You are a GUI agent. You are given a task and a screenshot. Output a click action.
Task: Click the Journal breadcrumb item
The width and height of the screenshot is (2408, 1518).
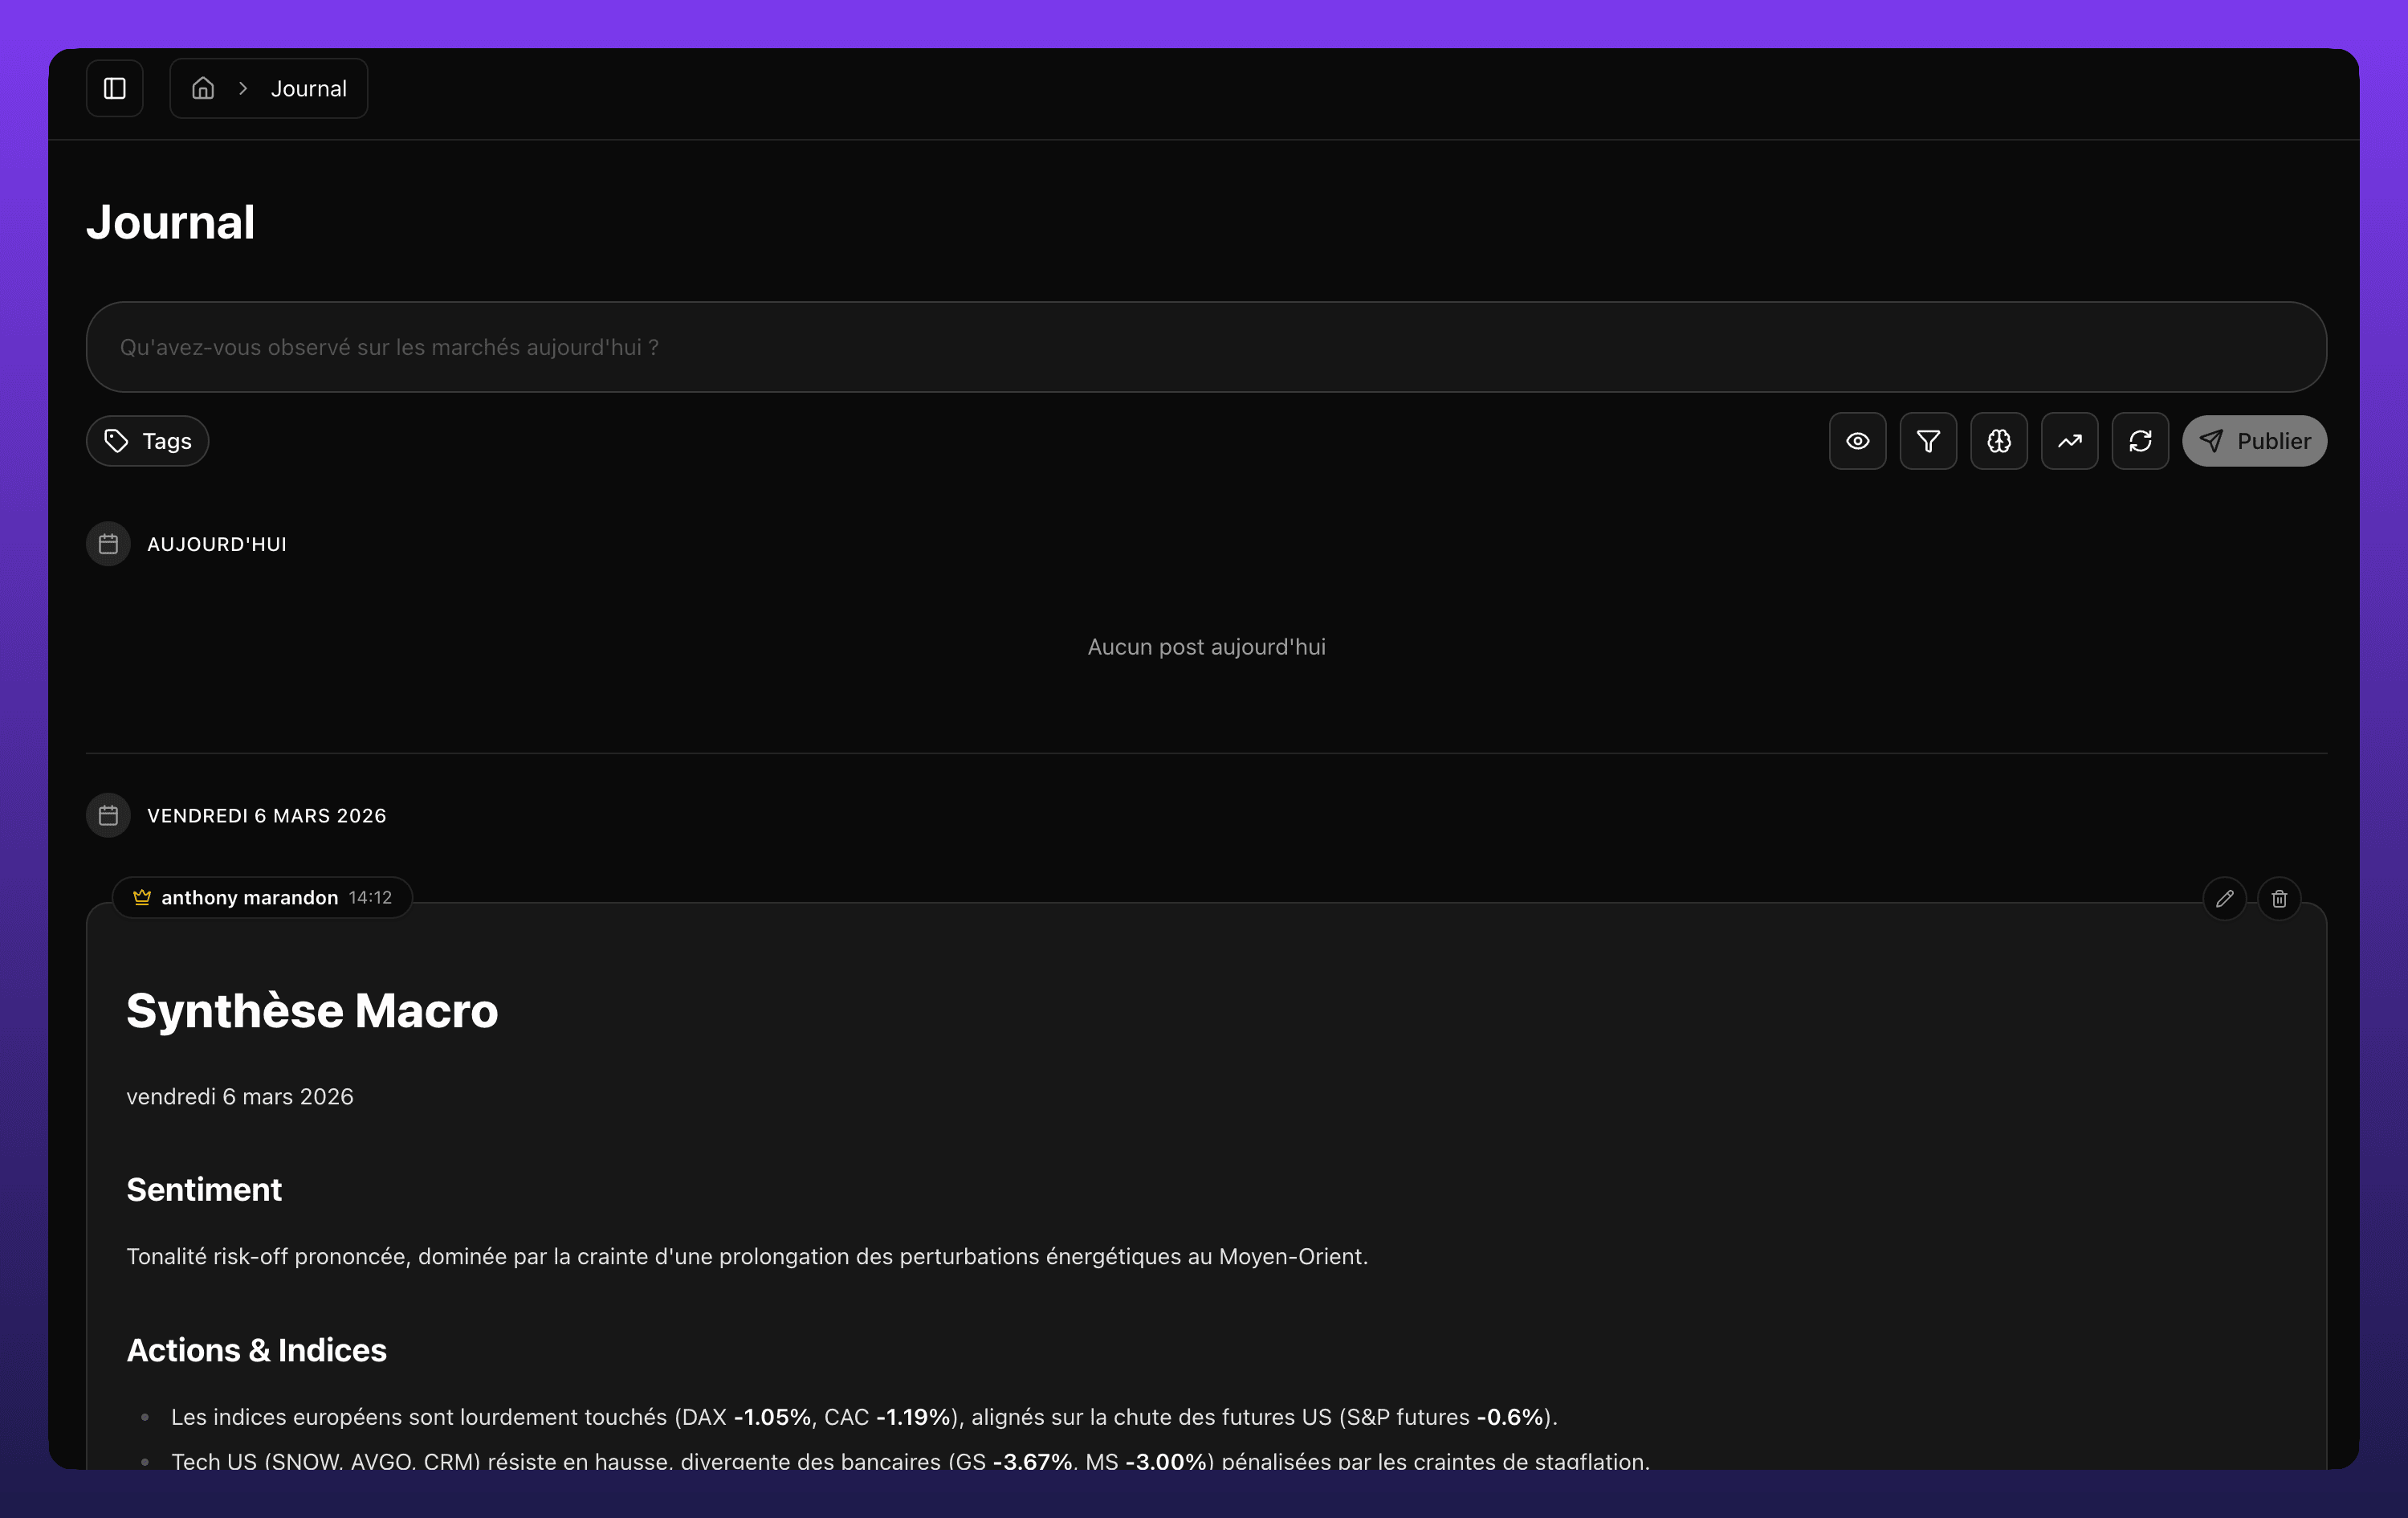coord(308,89)
